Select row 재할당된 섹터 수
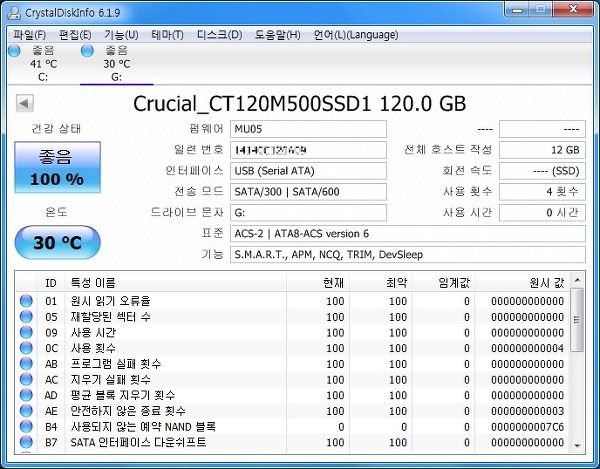This screenshot has width=600, height=469. tap(293, 317)
